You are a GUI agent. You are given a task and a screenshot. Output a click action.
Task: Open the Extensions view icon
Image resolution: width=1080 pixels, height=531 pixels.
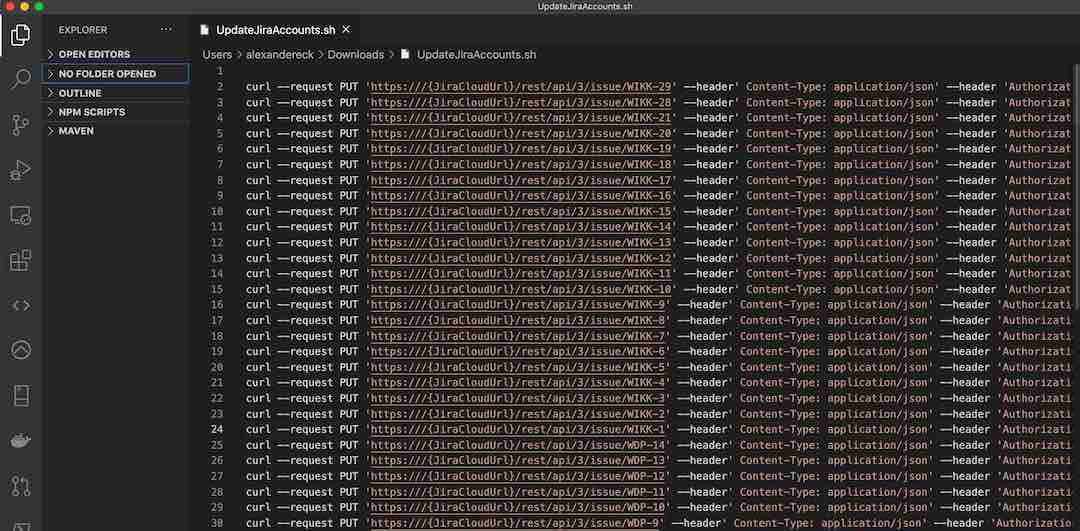point(21,260)
